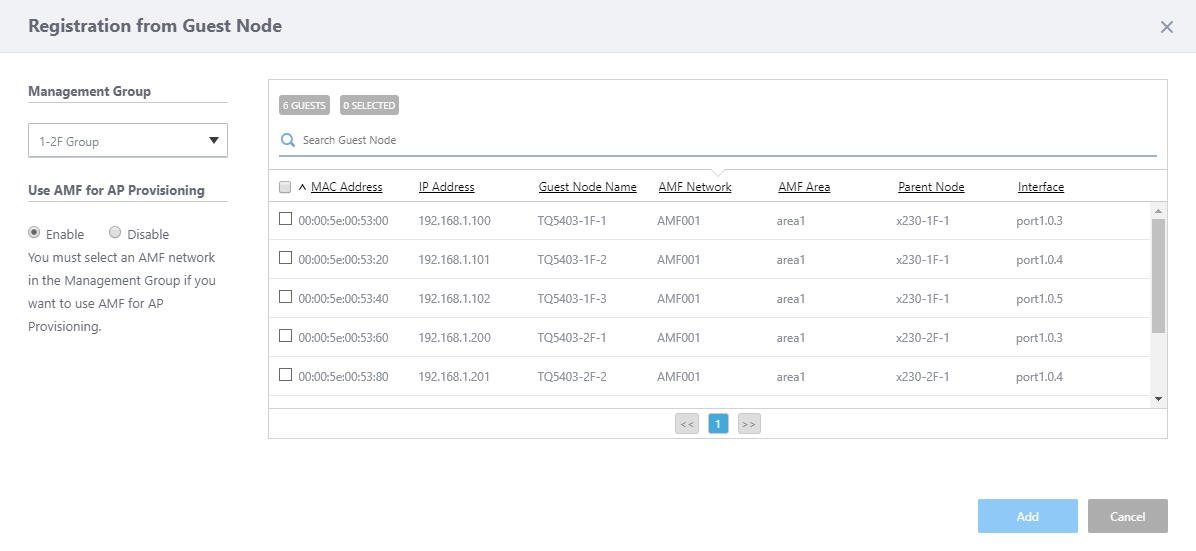This screenshot has height=551, width=1196.
Task: Click AMF001 in TQ5403-1F-1 row
Action: 679,221
